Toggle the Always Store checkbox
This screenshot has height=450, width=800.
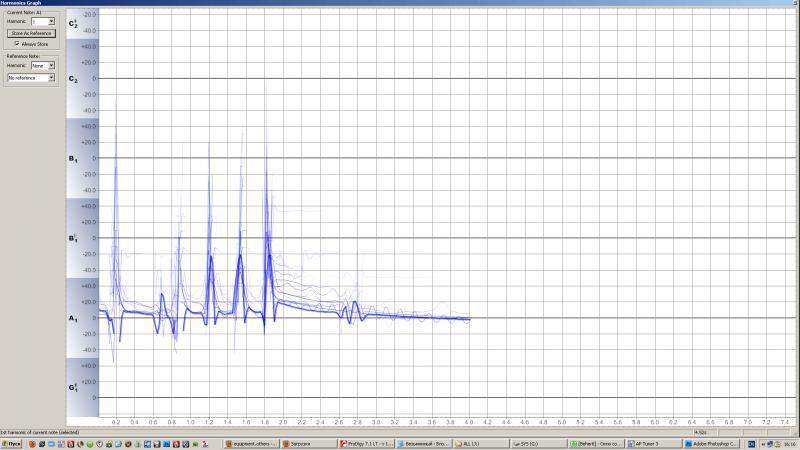(16, 44)
